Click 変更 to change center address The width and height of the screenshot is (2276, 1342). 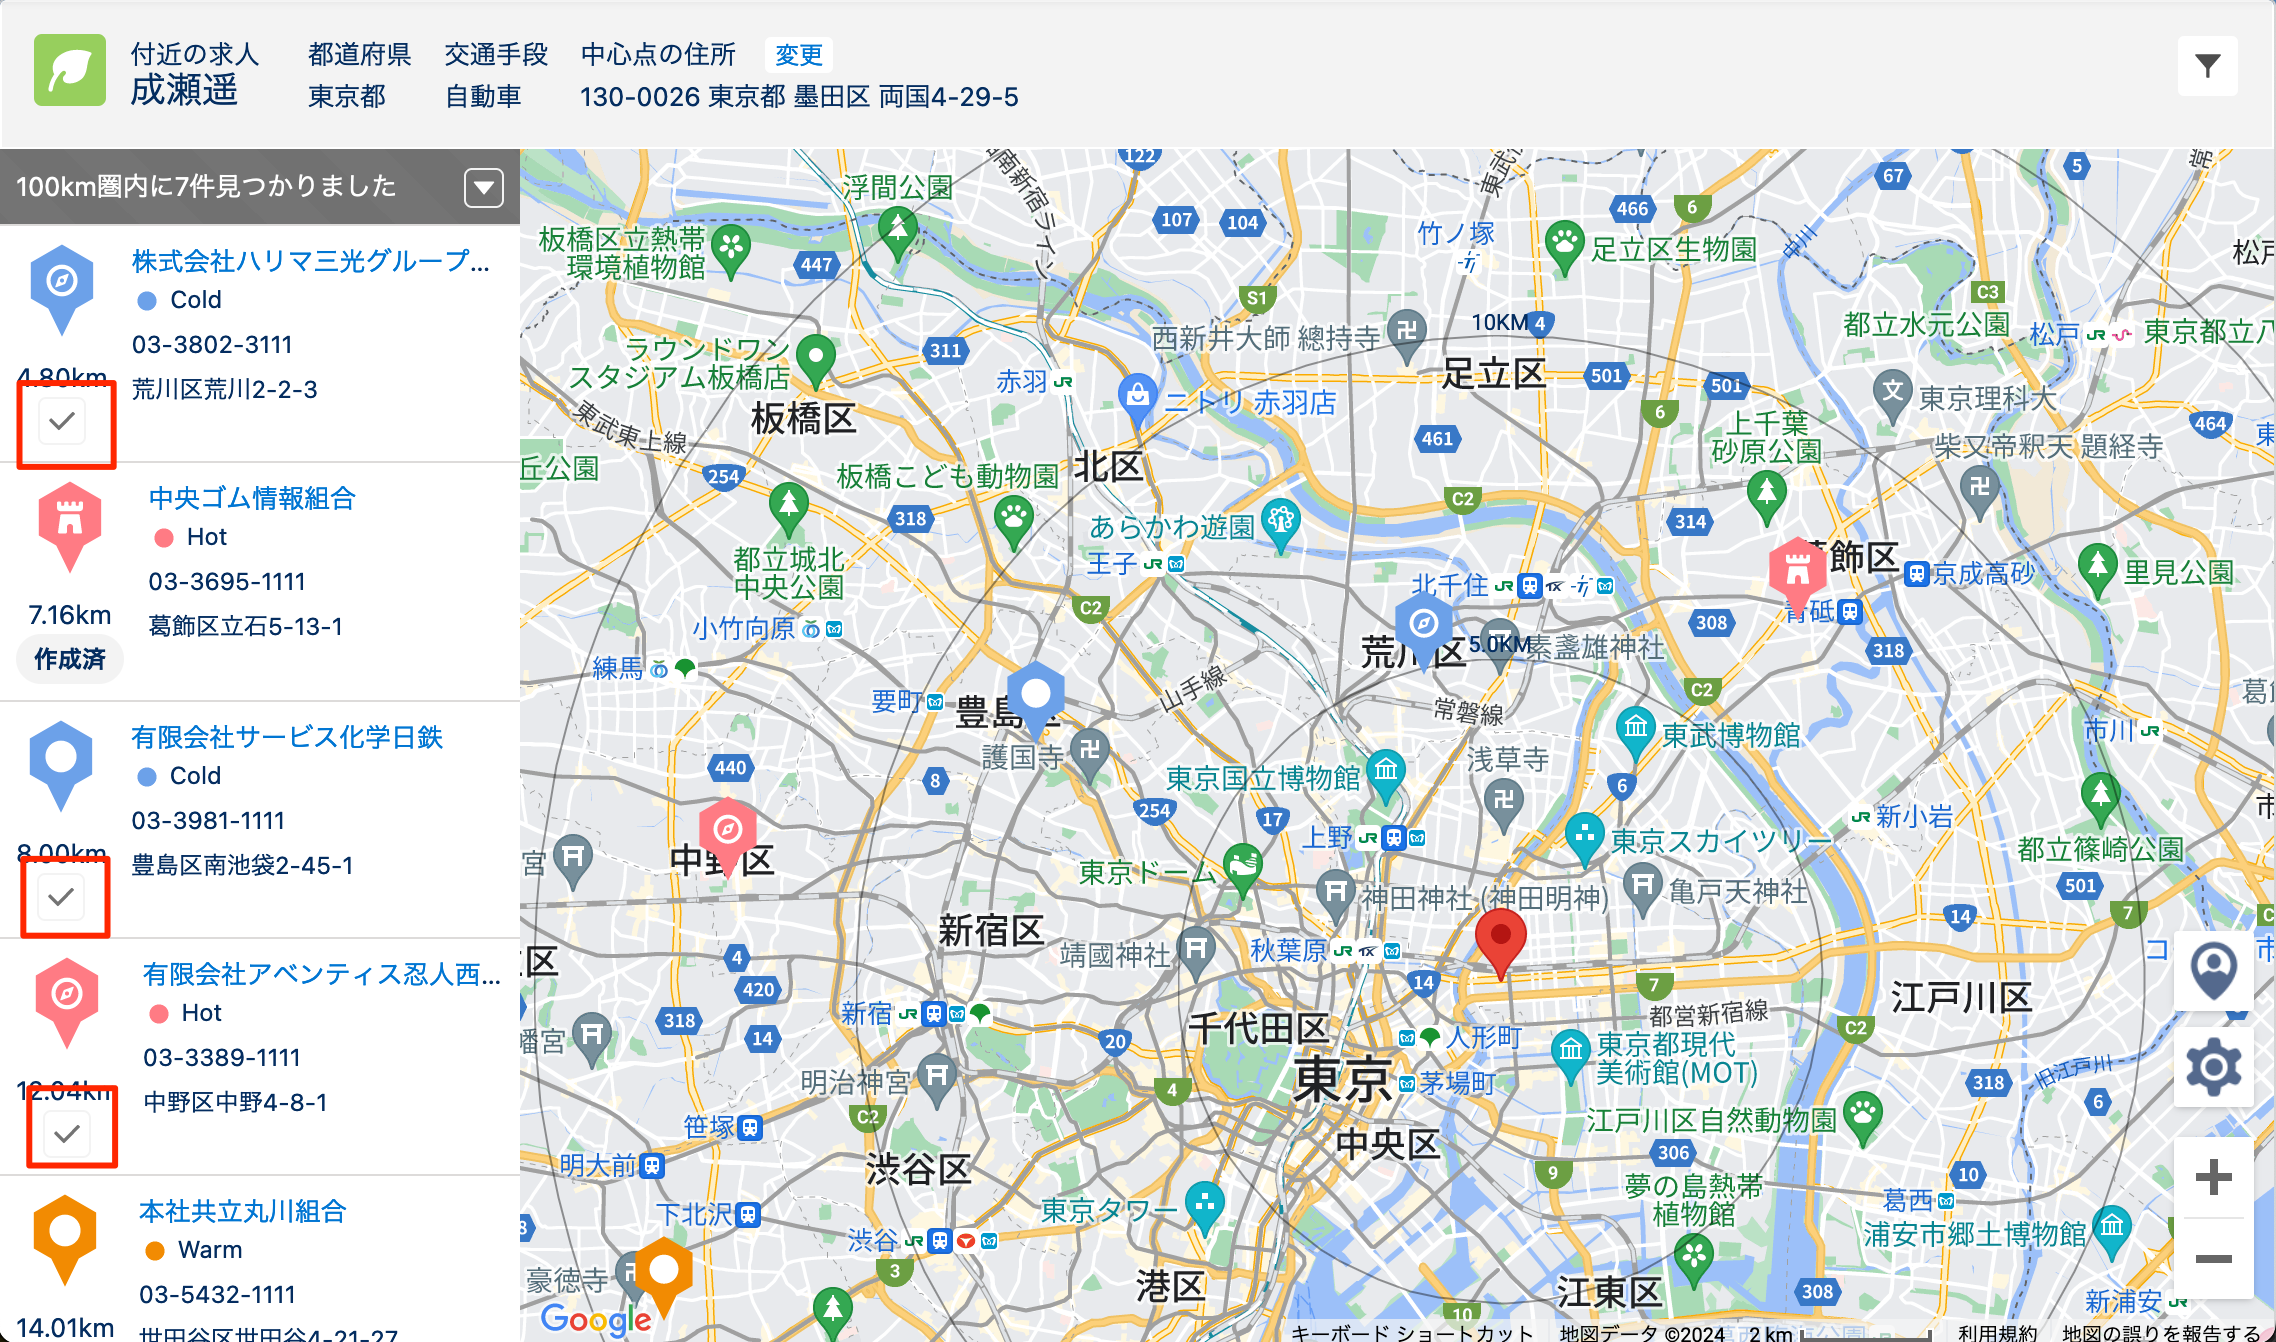[x=798, y=55]
